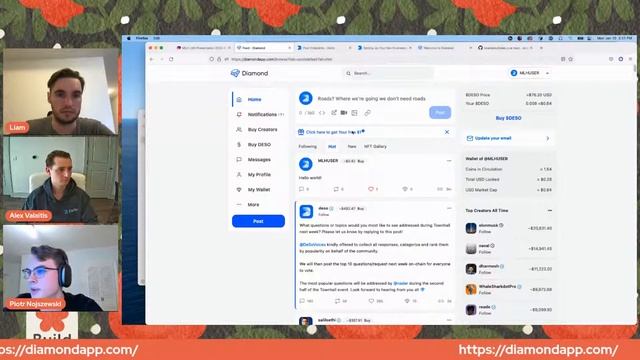
Task: Click Buy next to MLHUSER post
Action: [x=361, y=162]
